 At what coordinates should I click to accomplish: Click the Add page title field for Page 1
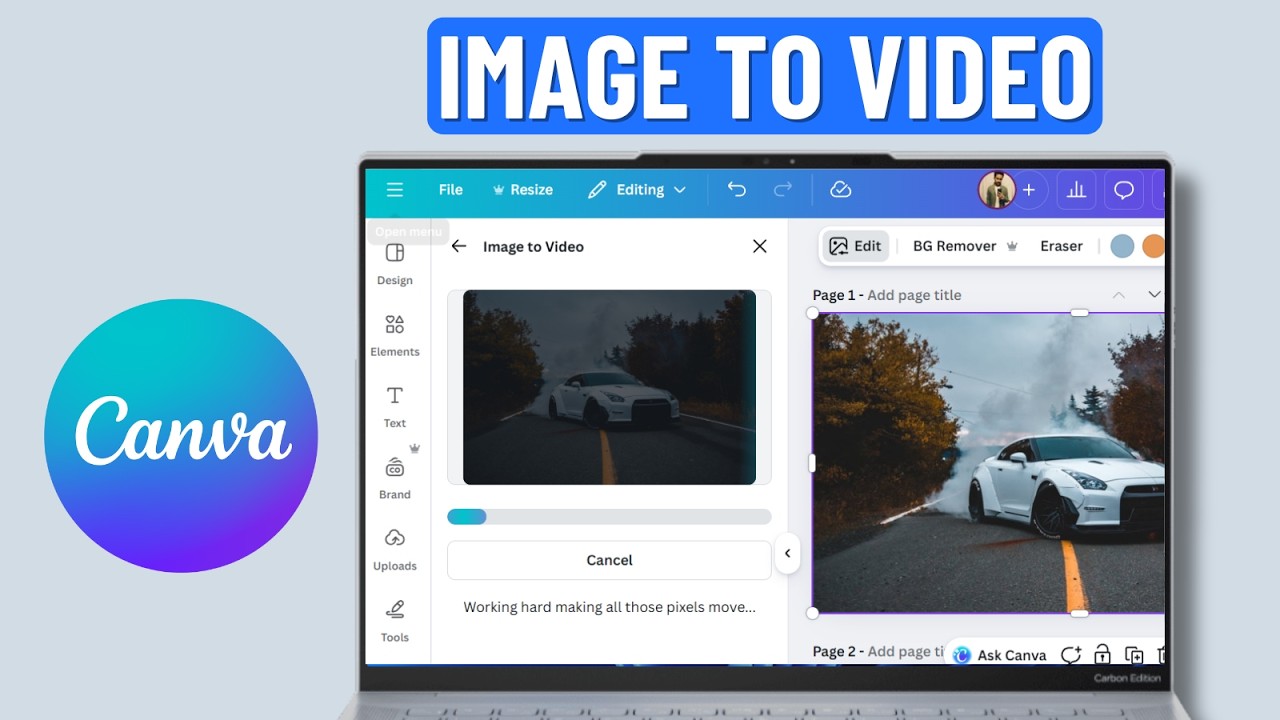point(914,295)
